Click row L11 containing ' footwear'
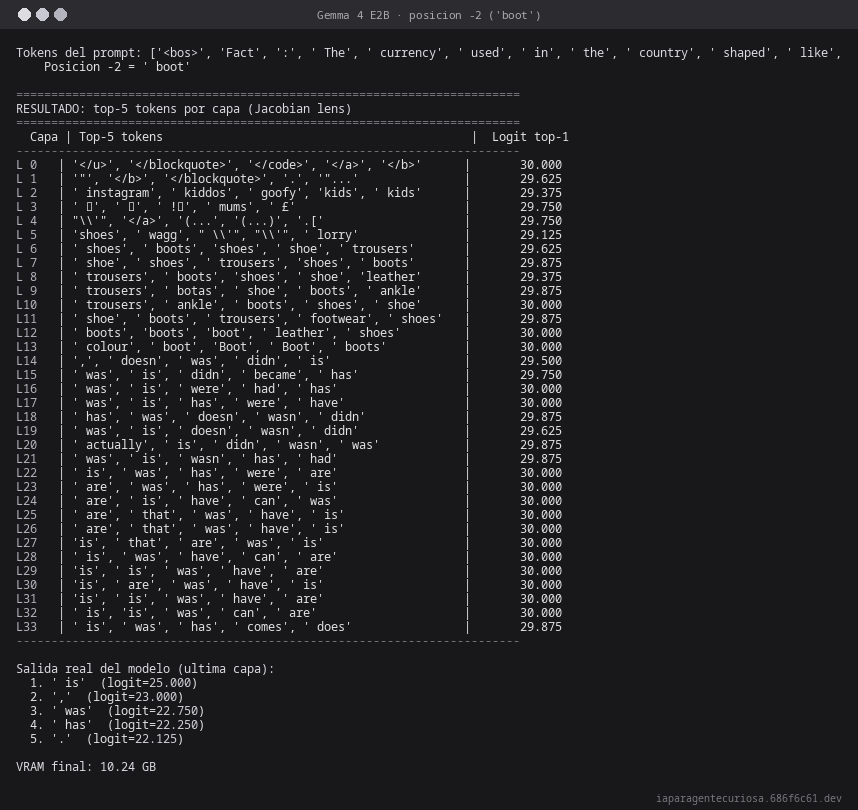 pyautogui.click(x=289, y=319)
